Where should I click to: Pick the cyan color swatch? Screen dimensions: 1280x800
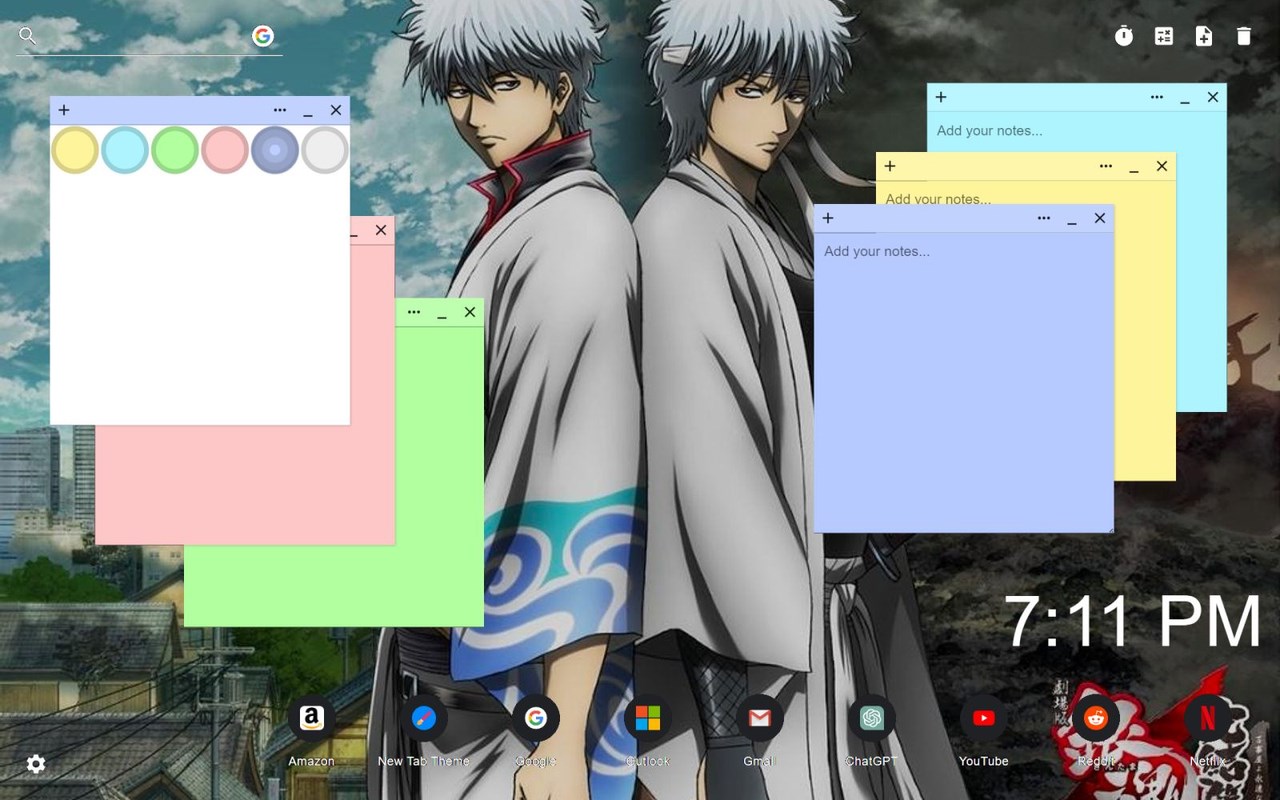pos(125,150)
